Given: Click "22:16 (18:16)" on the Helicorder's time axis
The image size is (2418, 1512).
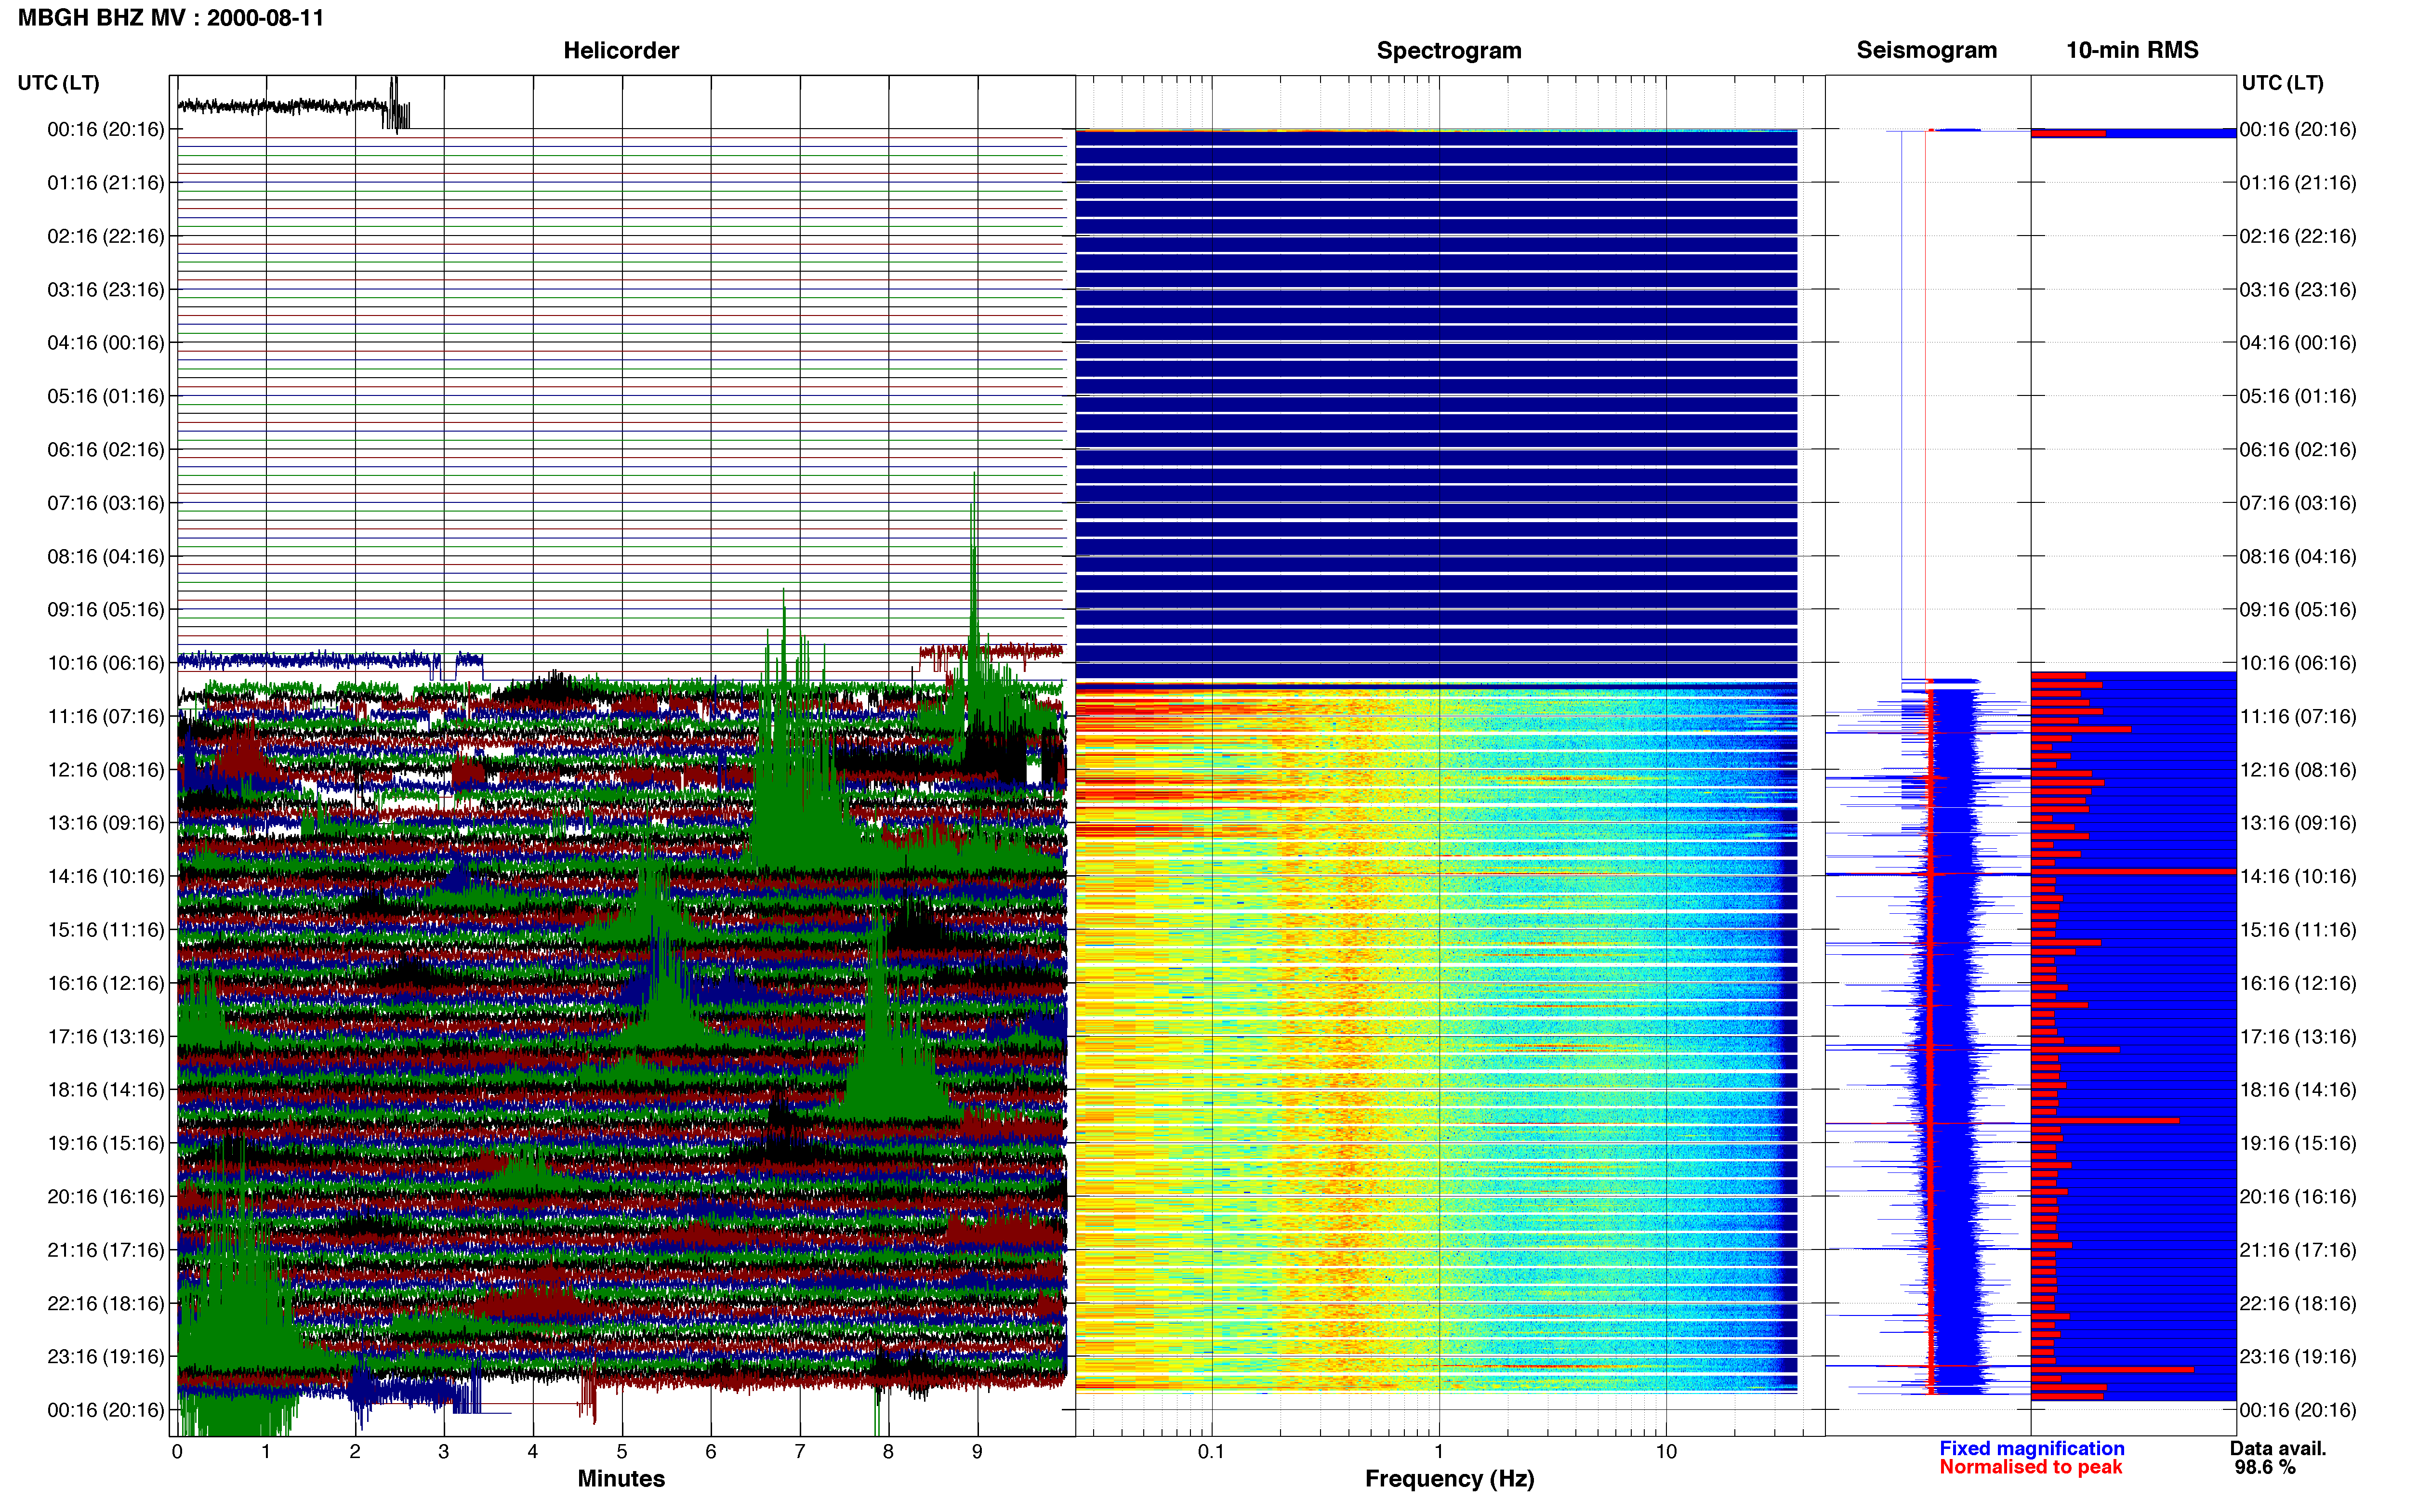Looking at the screenshot, I should [x=106, y=1303].
